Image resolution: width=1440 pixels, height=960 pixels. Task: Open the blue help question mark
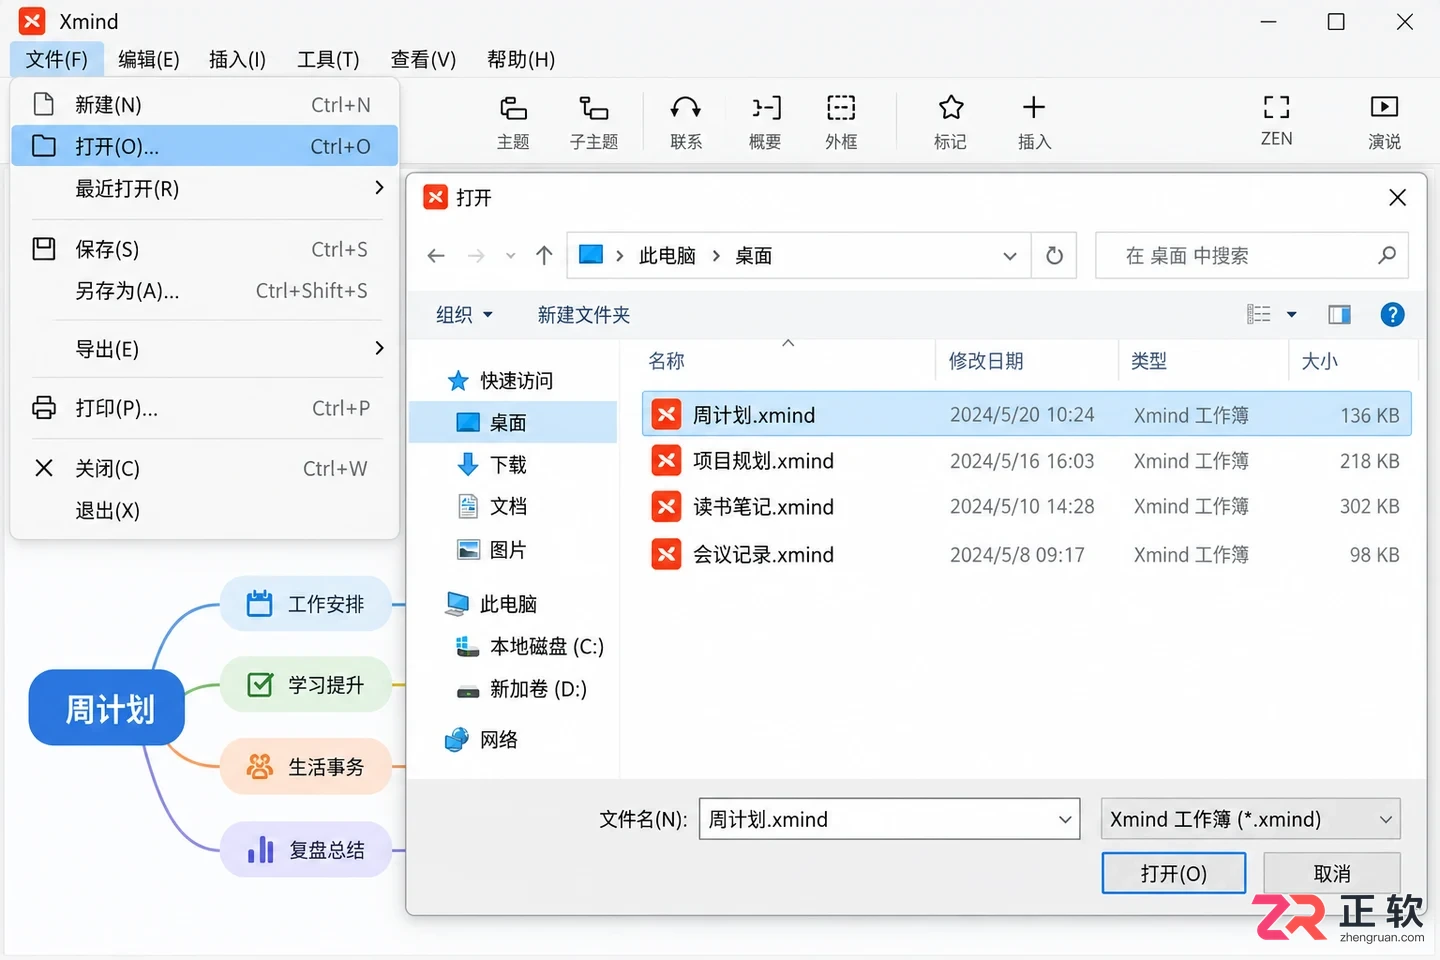(x=1392, y=315)
